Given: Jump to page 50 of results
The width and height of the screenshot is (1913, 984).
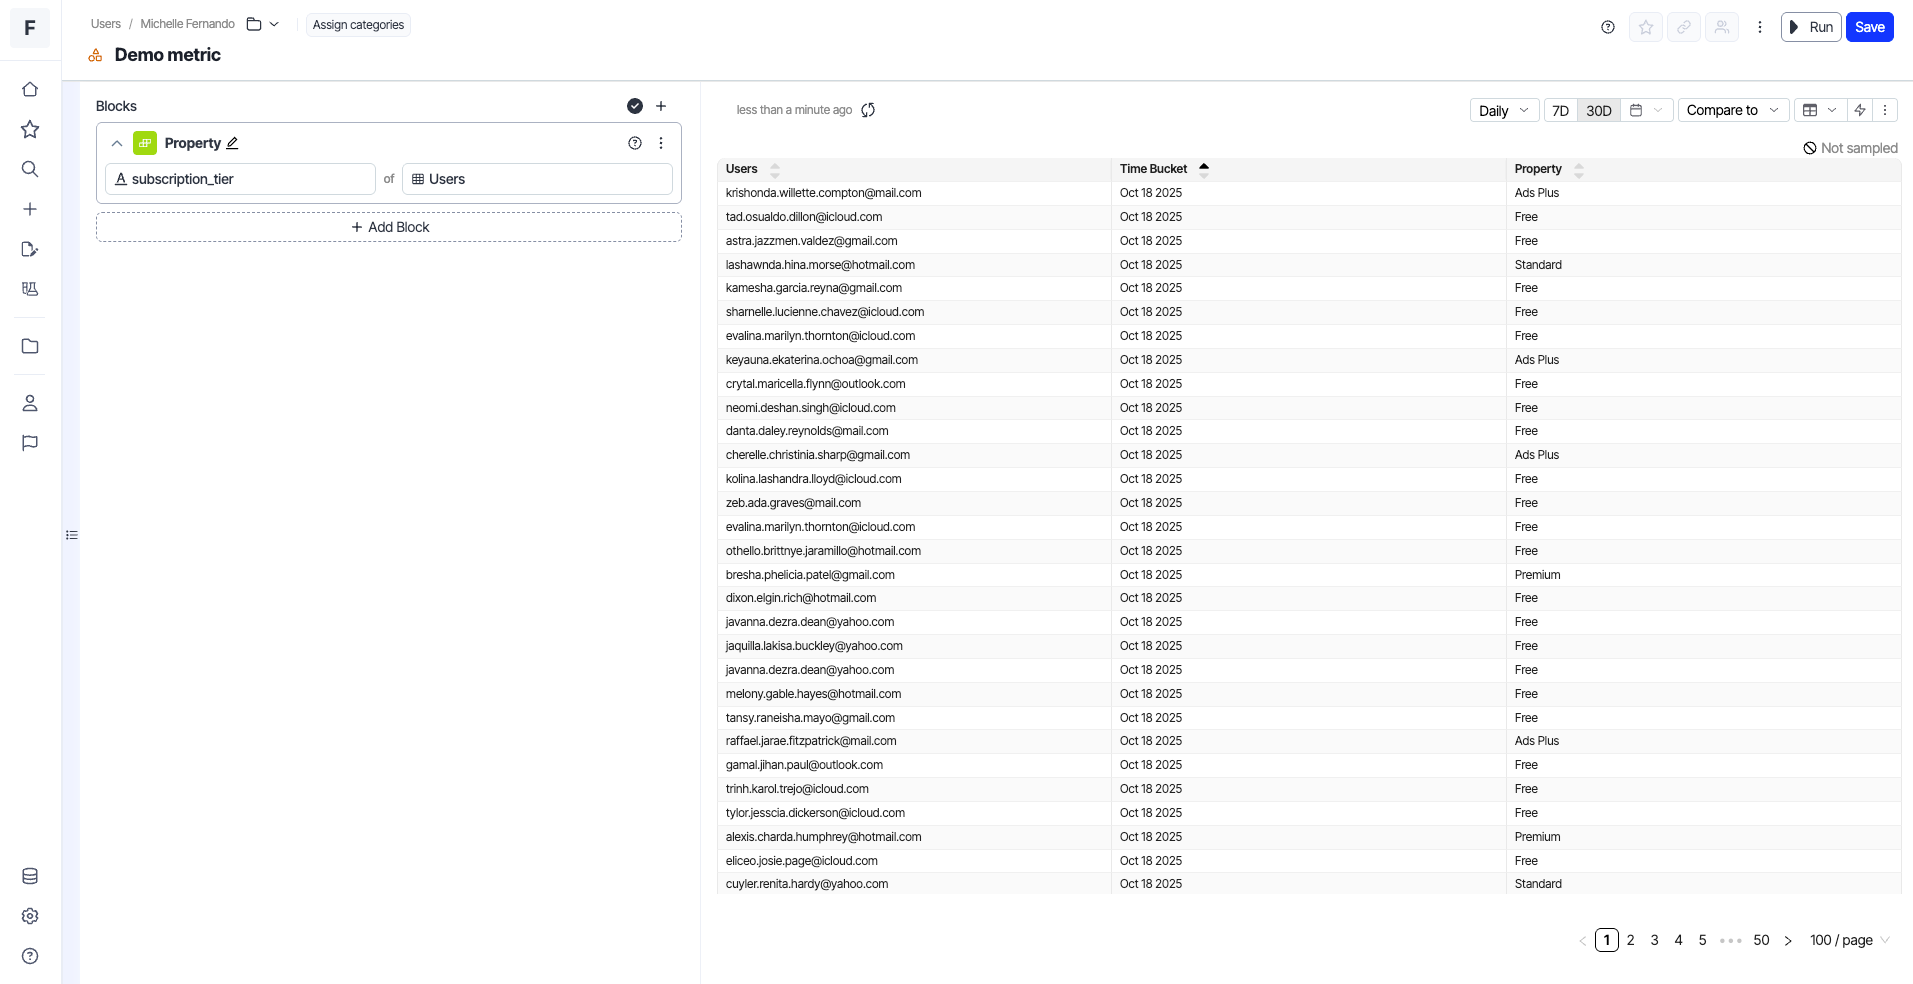Looking at the screenshot, I should point(1761,940).
